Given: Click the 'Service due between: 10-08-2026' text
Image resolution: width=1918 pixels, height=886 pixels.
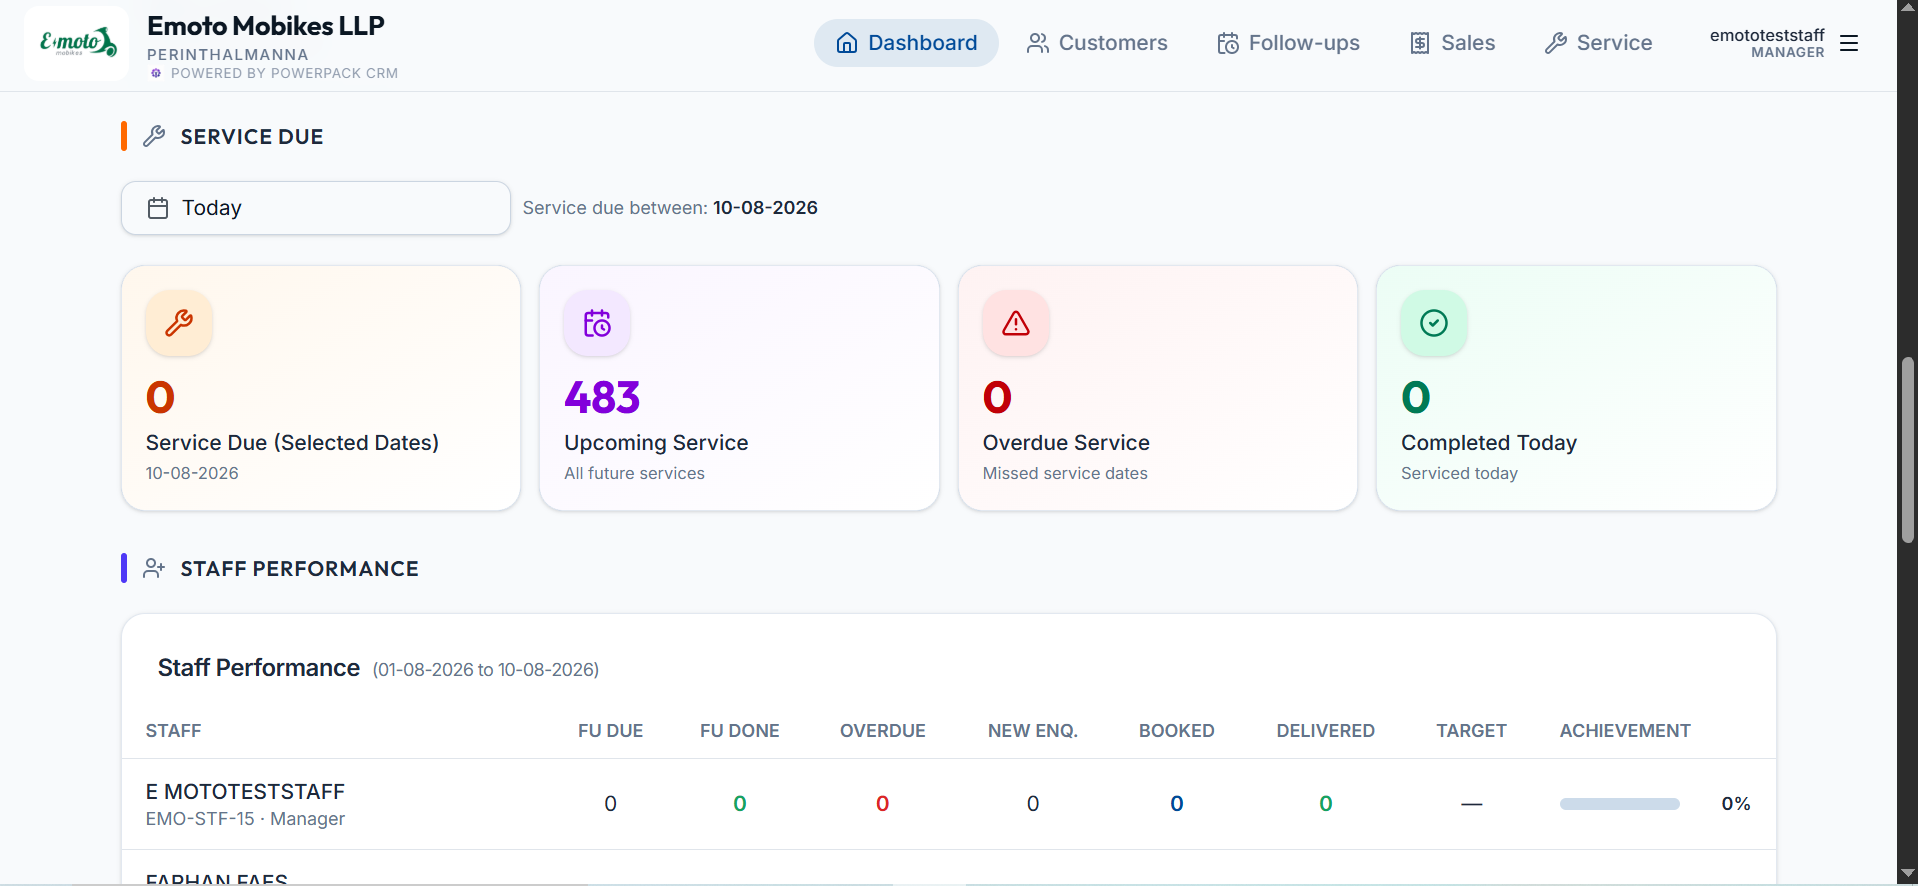Looking at the screenshot, I should click(x=670, y=208).
